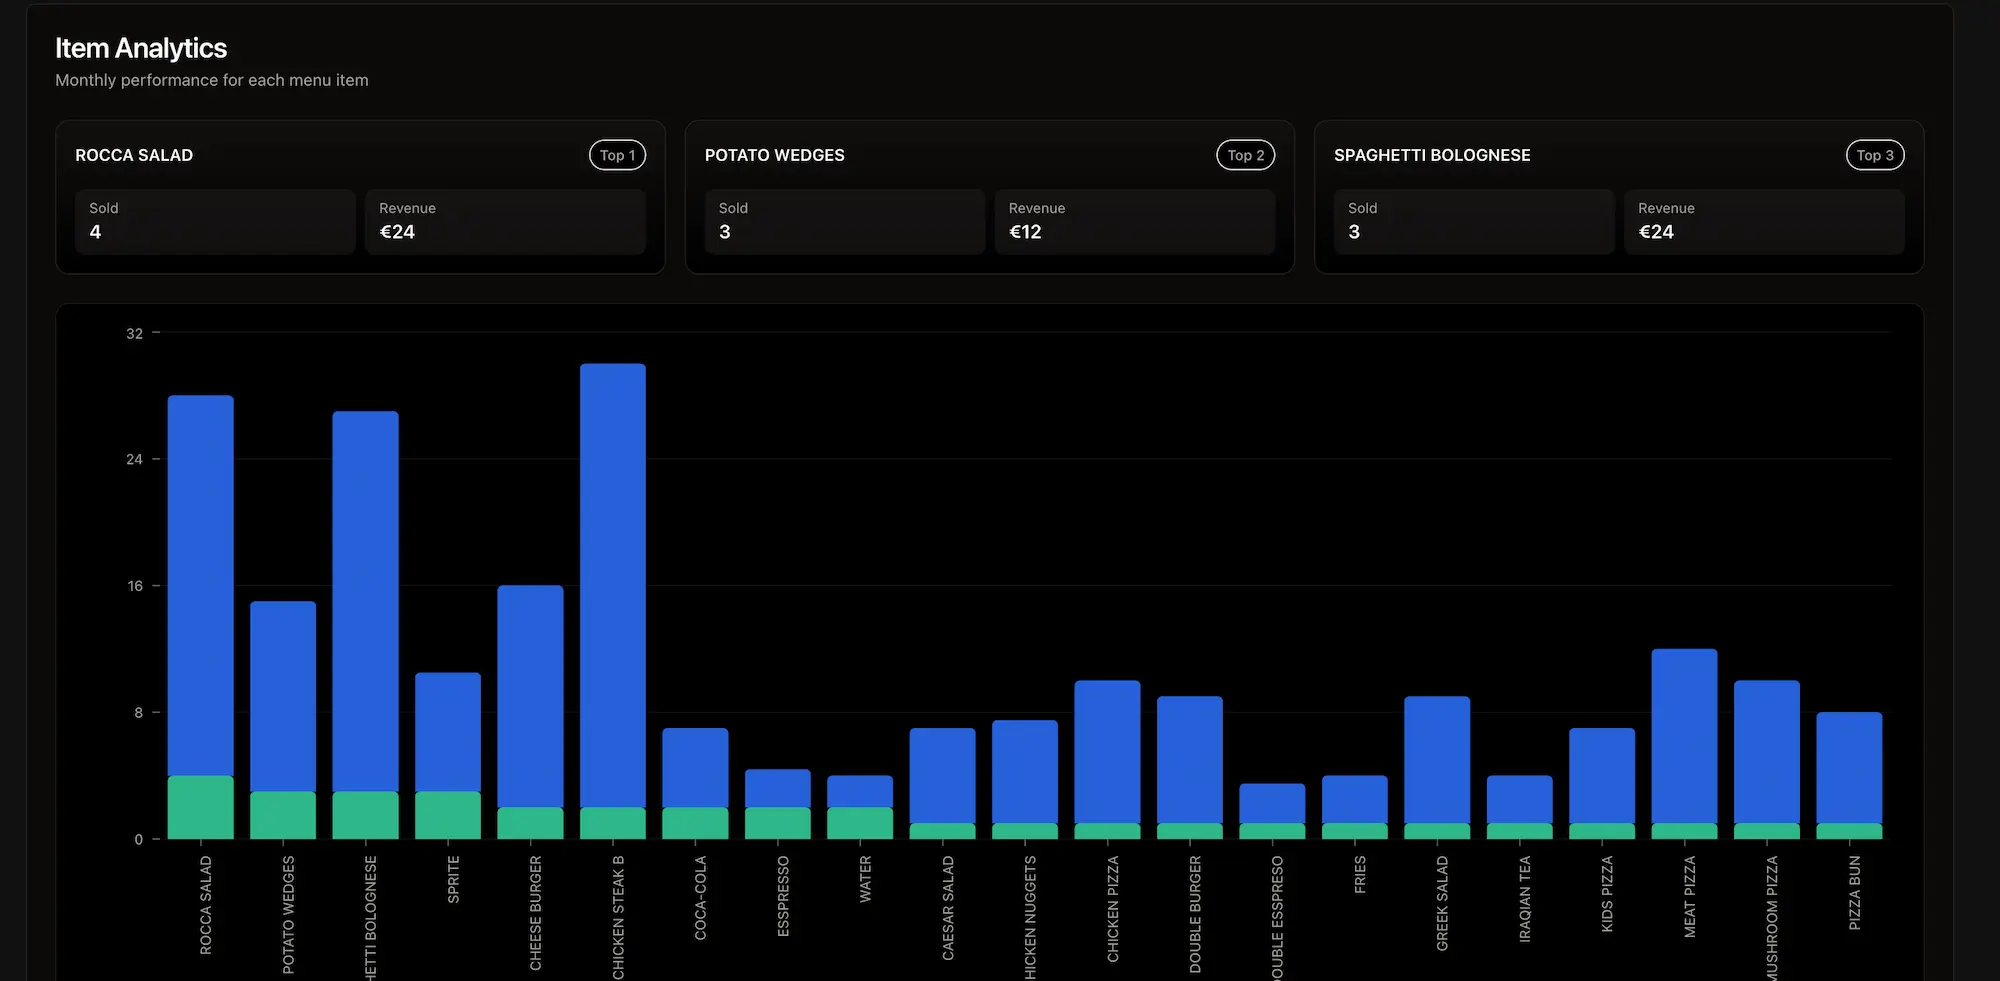This screenshot has height=981, width=2000.
Task: Click 'Monthly performance for each menu item' subtitle
Action: tap(212, 80)
